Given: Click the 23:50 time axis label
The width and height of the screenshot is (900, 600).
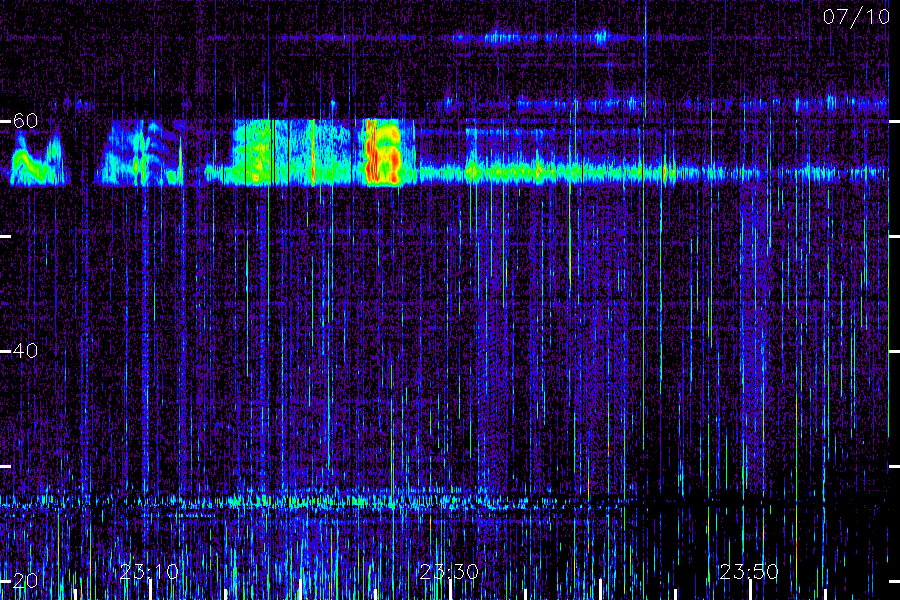Looking at the screenshot, I should (749, 572).
